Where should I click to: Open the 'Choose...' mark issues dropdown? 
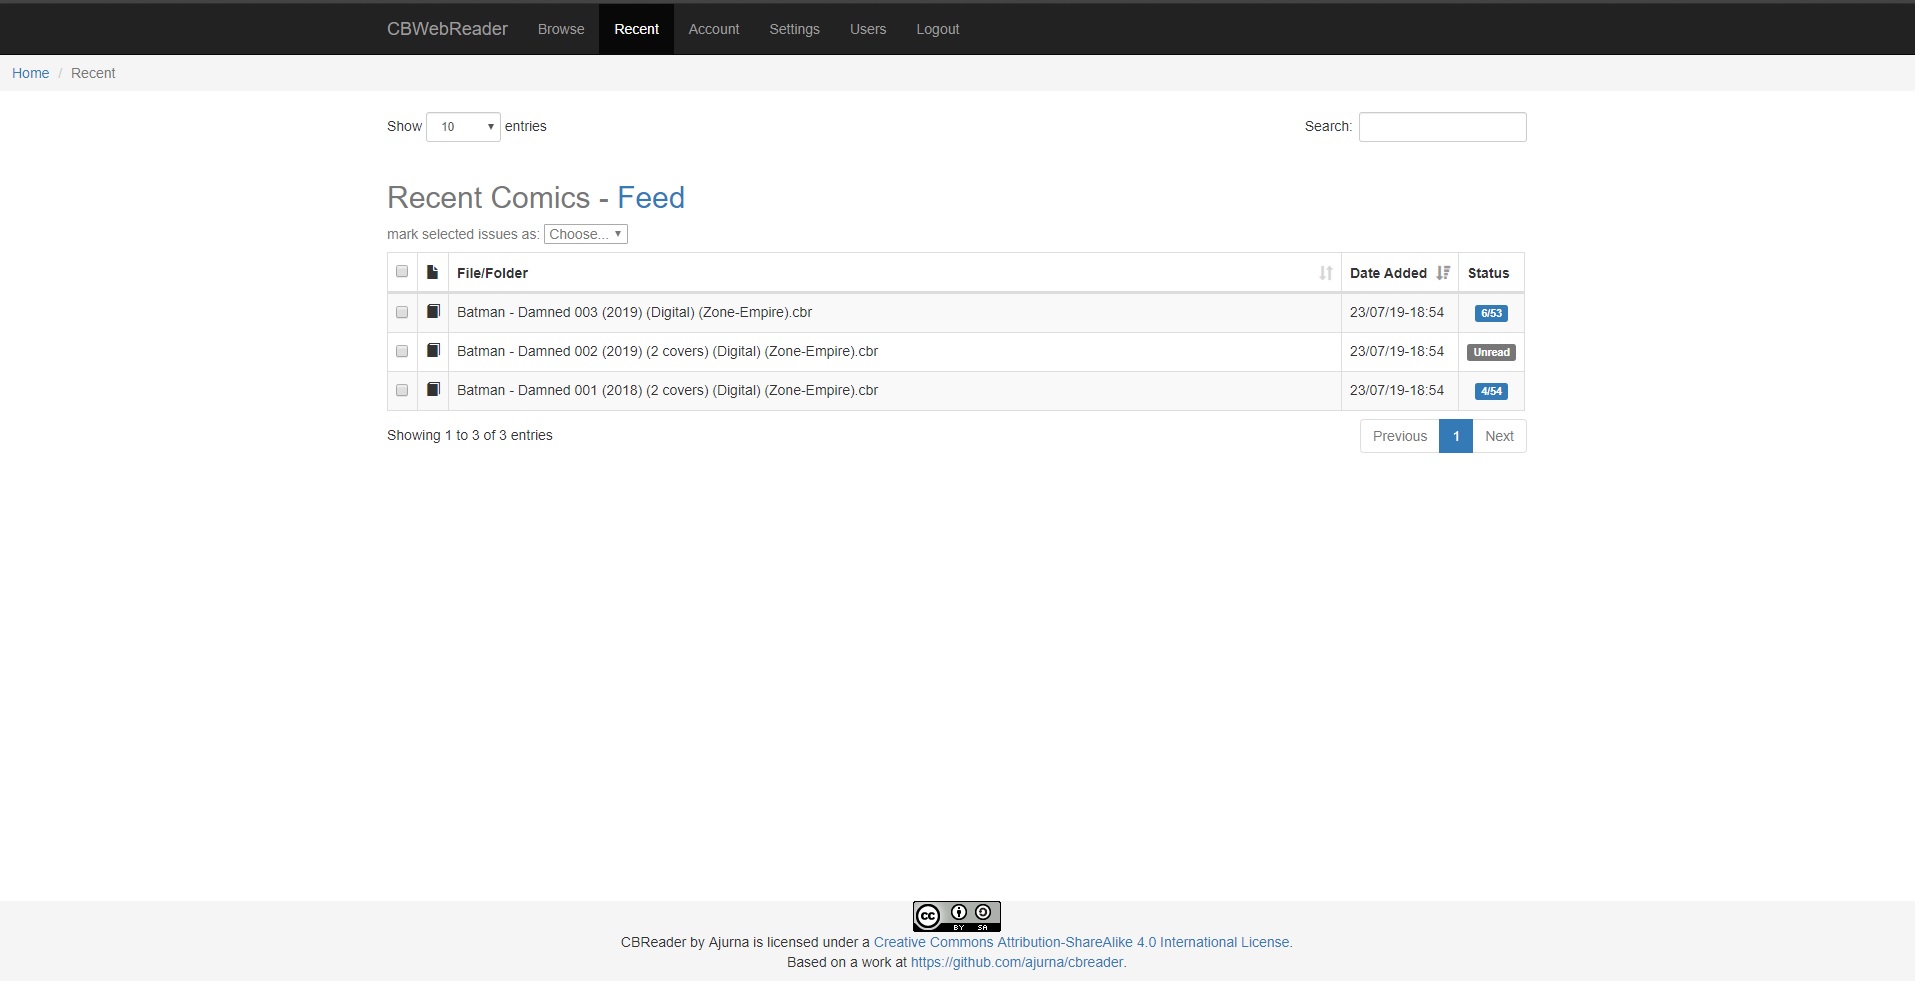tap(585, 233)
